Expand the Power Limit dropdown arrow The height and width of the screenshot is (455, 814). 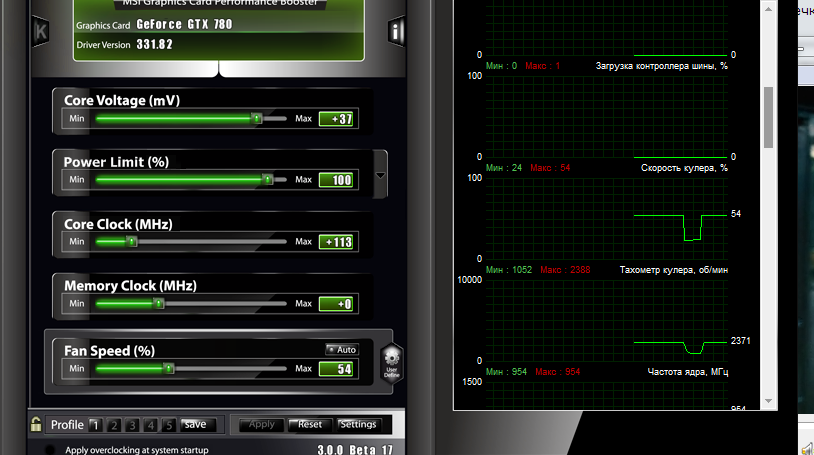pos(380,176)
